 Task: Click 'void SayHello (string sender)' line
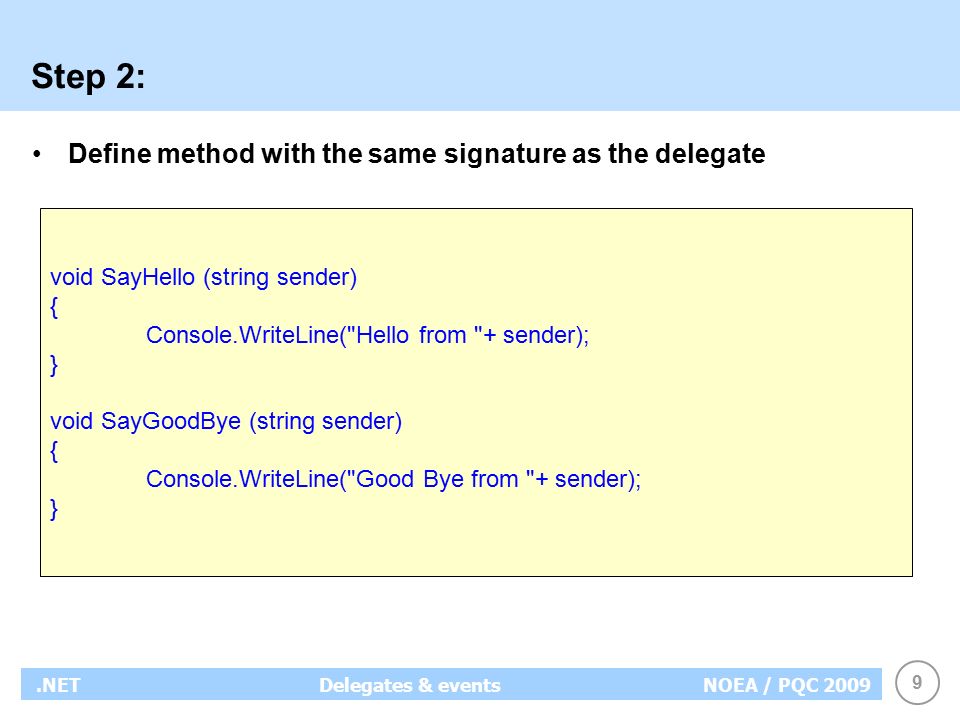(x=203, y=277)
